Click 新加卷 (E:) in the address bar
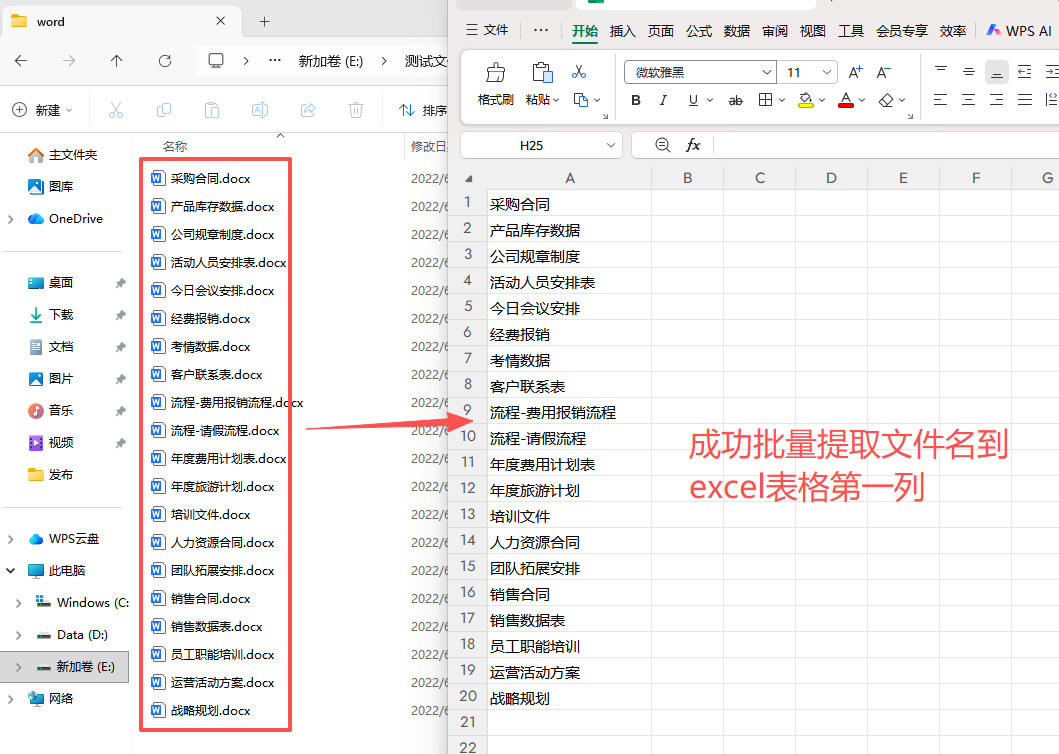 [x=331, y=61]
